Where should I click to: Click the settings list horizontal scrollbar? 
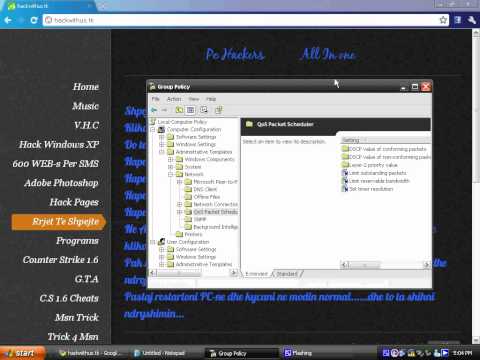386,265
